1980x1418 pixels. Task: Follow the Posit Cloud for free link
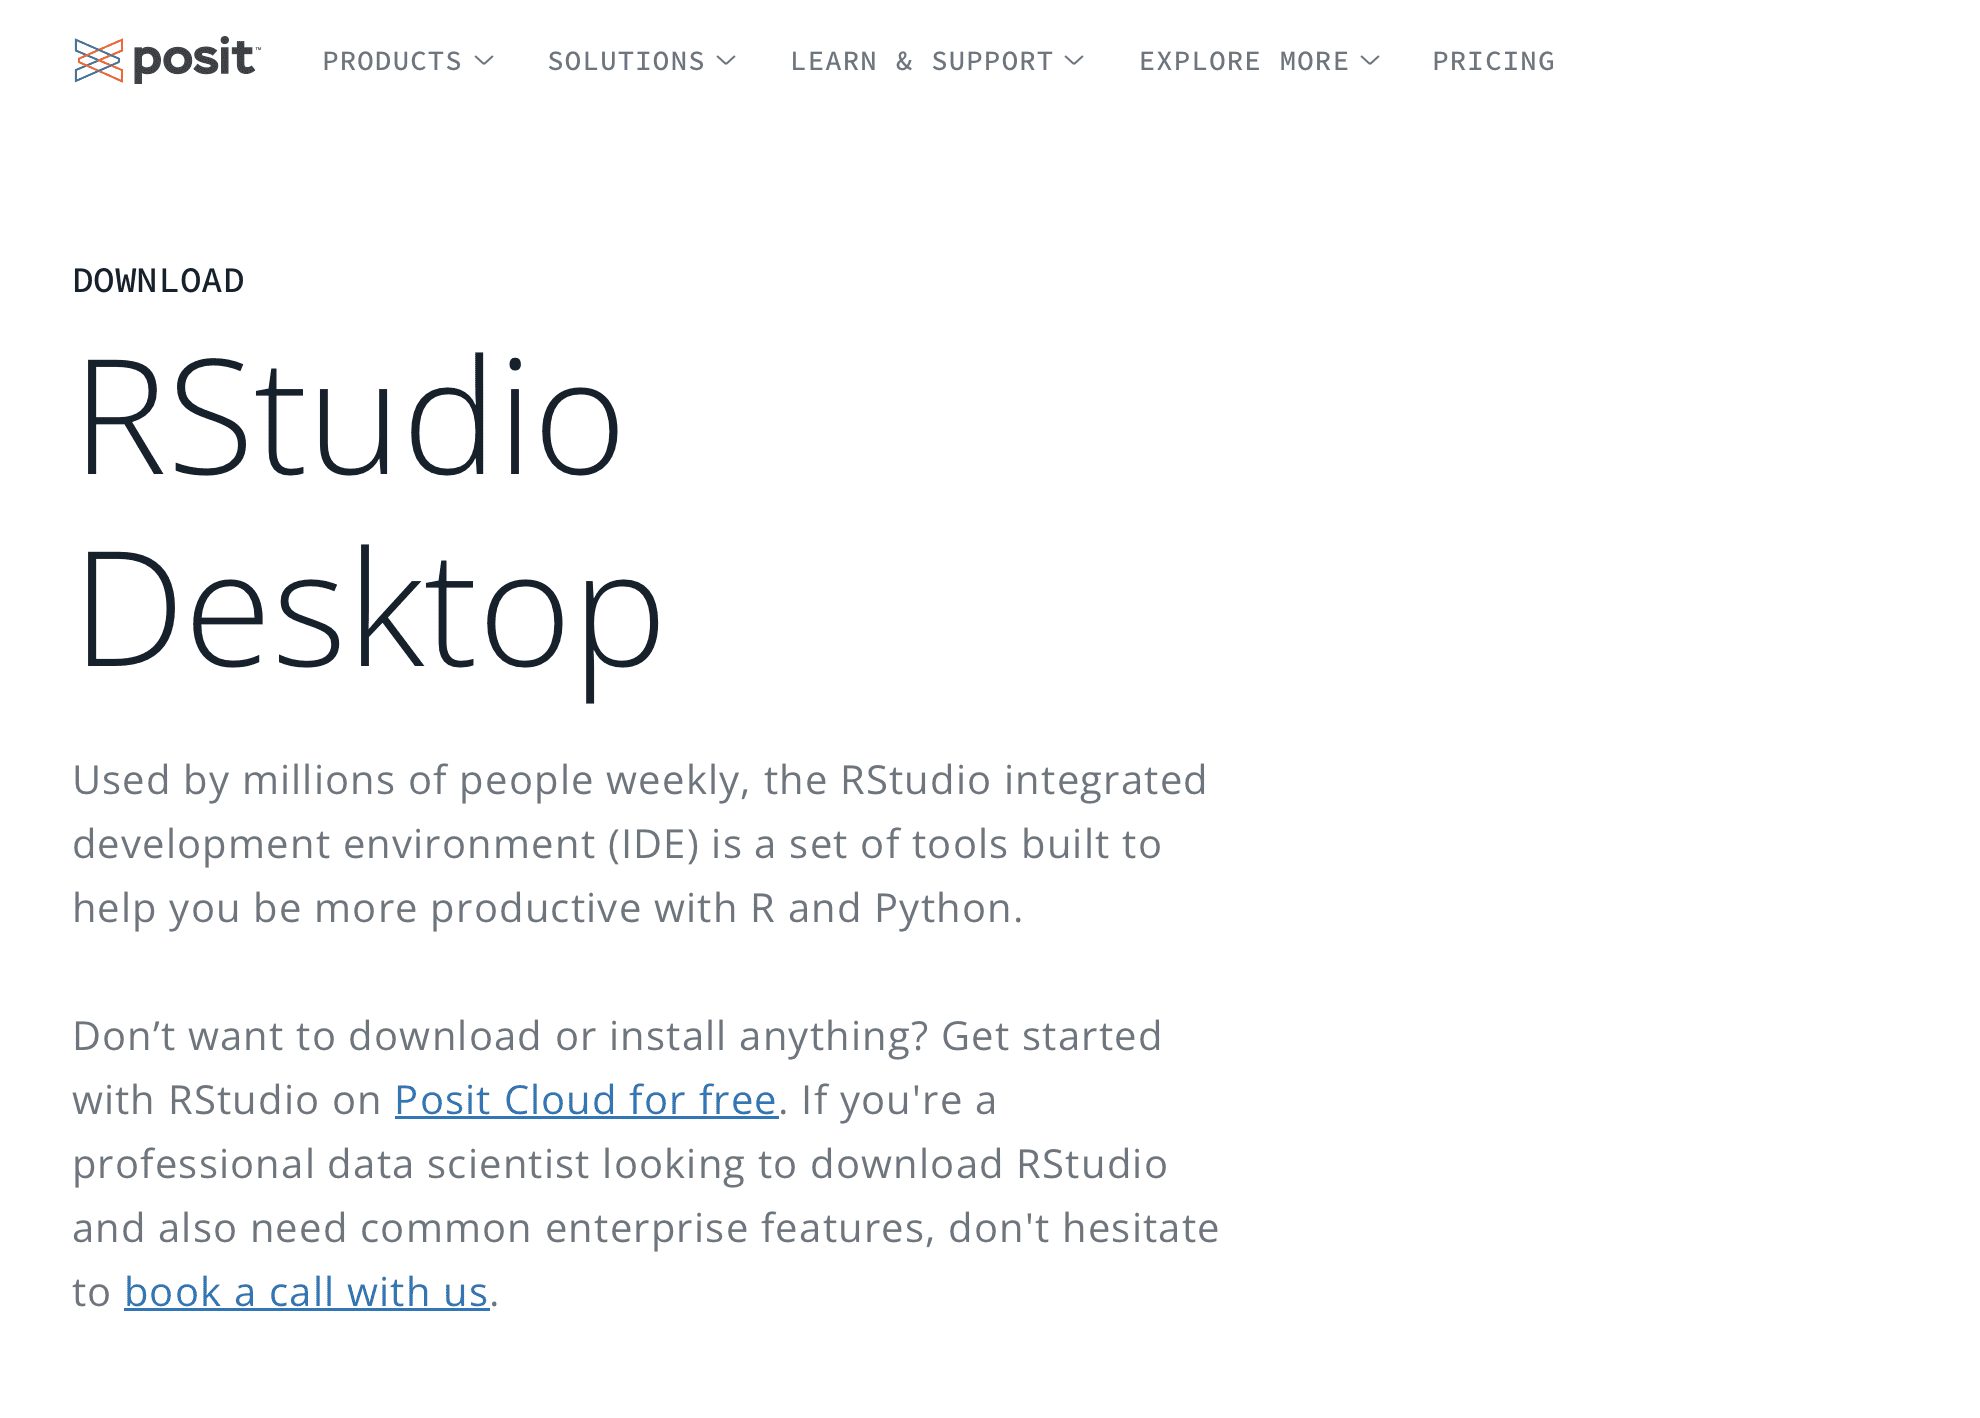pos(586,1100)
